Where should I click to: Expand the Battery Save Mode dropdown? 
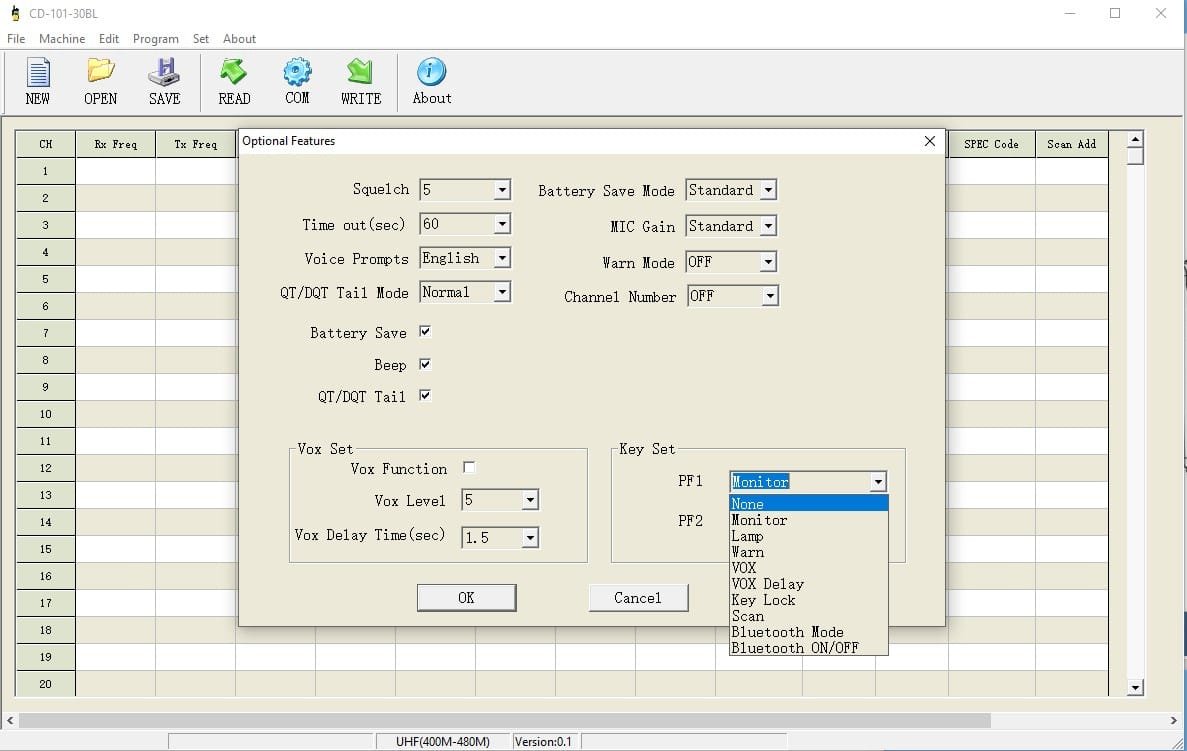(x=768, y=190)
